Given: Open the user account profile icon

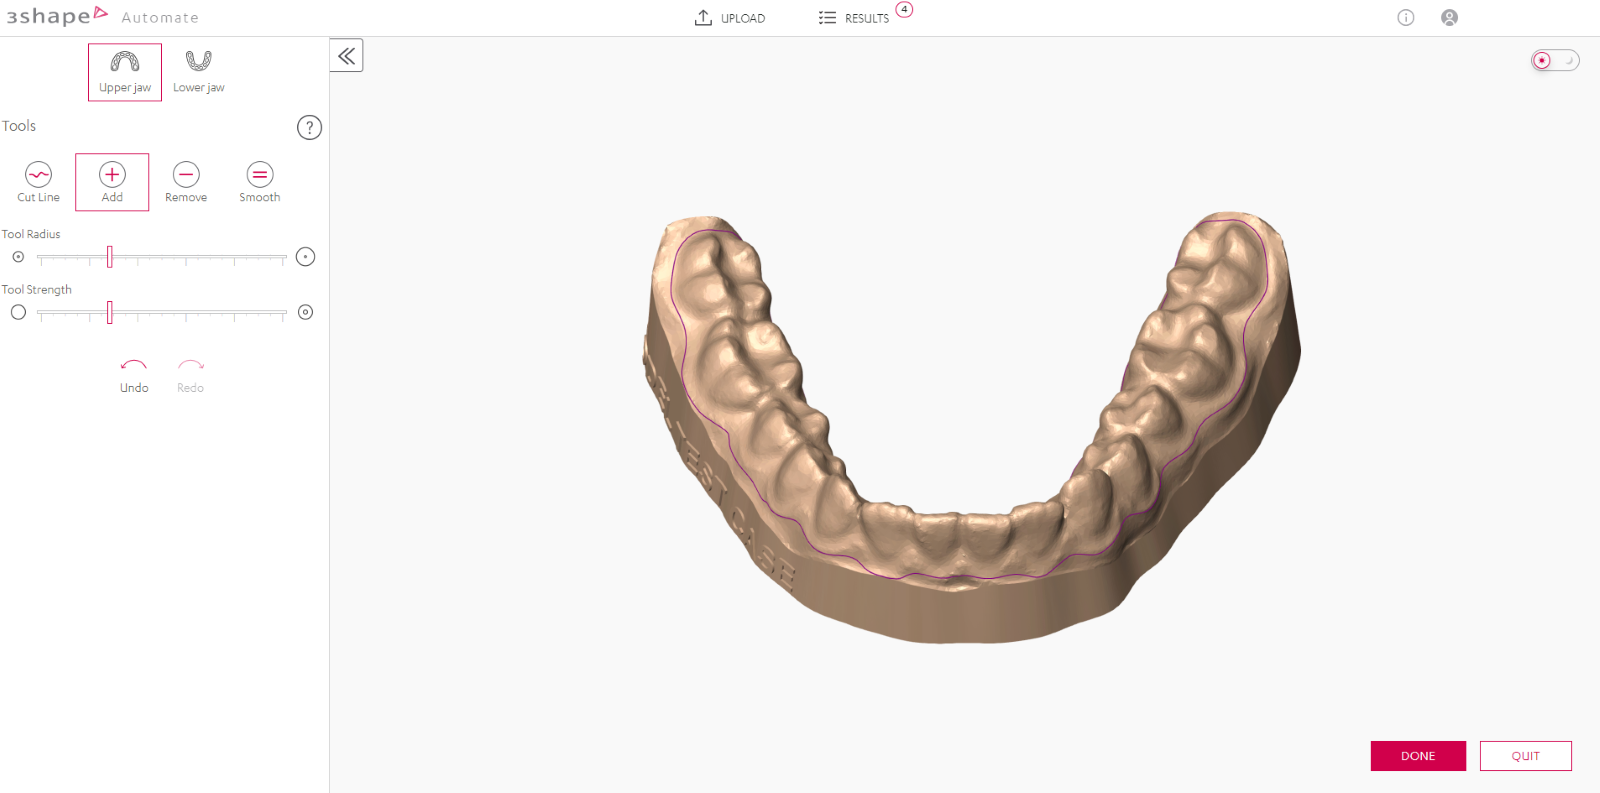Looking at the screenshot, I should (x=1449, y=18).
